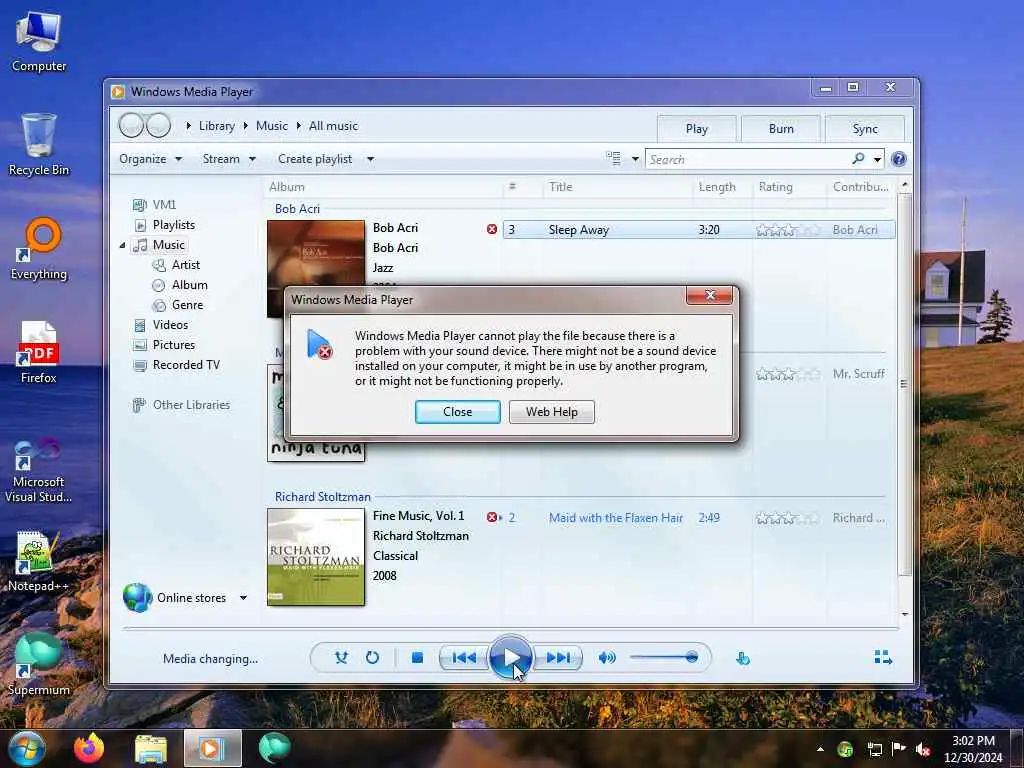Sort by the Rating column header

coord(775,187)
